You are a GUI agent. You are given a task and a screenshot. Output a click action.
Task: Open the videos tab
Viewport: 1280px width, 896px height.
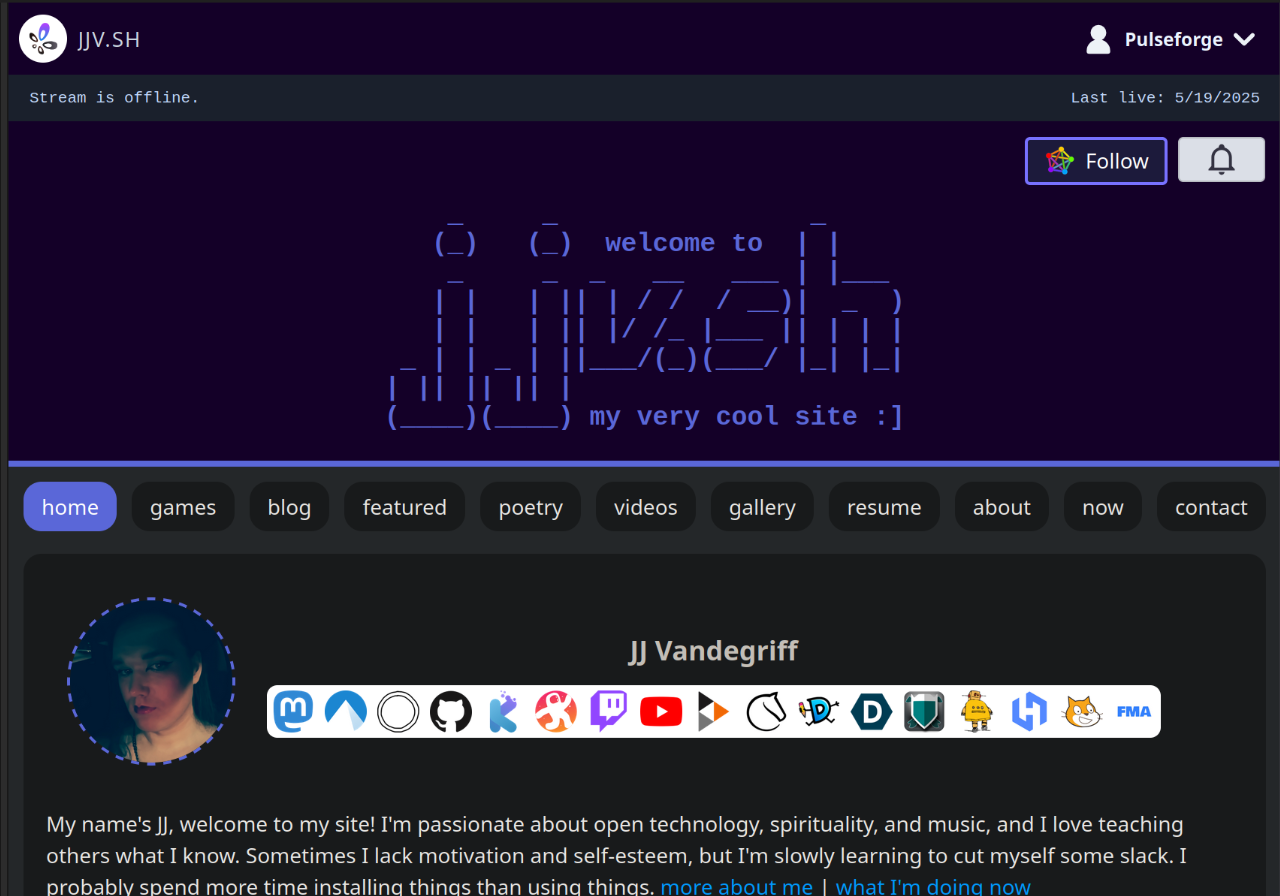pyautogui.click(x=645, y=507)
